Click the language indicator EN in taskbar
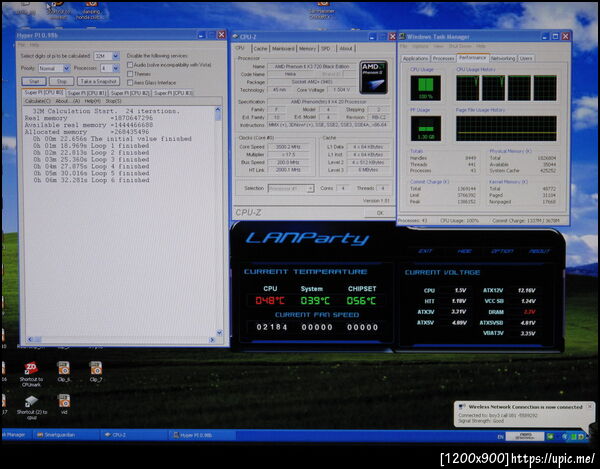 tap(500, 436)
